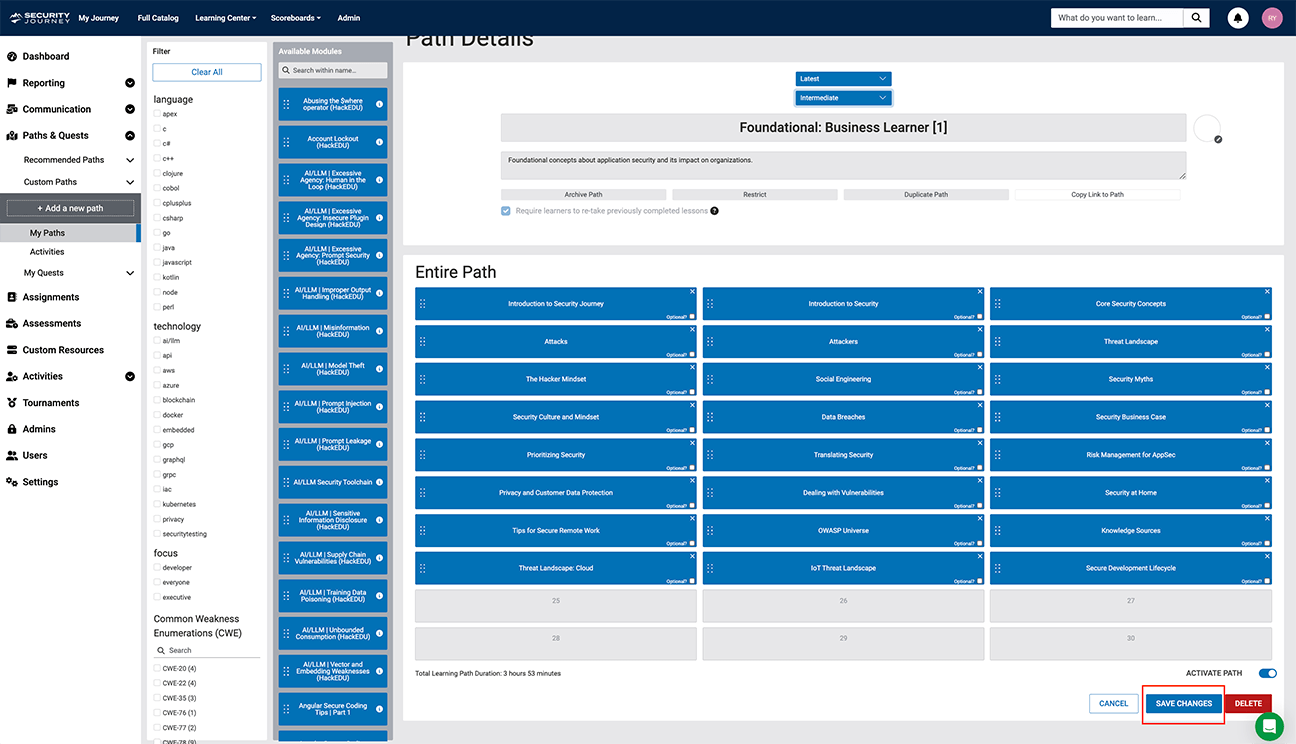1296x744 pixels.
Task: Open the Latest version dropdown
Action: 843,79
